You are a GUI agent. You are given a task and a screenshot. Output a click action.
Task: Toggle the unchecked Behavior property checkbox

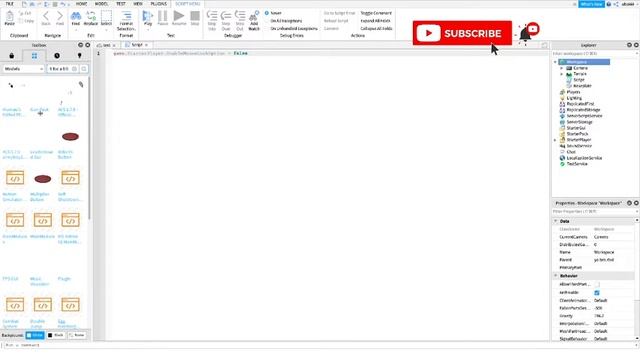(597, 284)
